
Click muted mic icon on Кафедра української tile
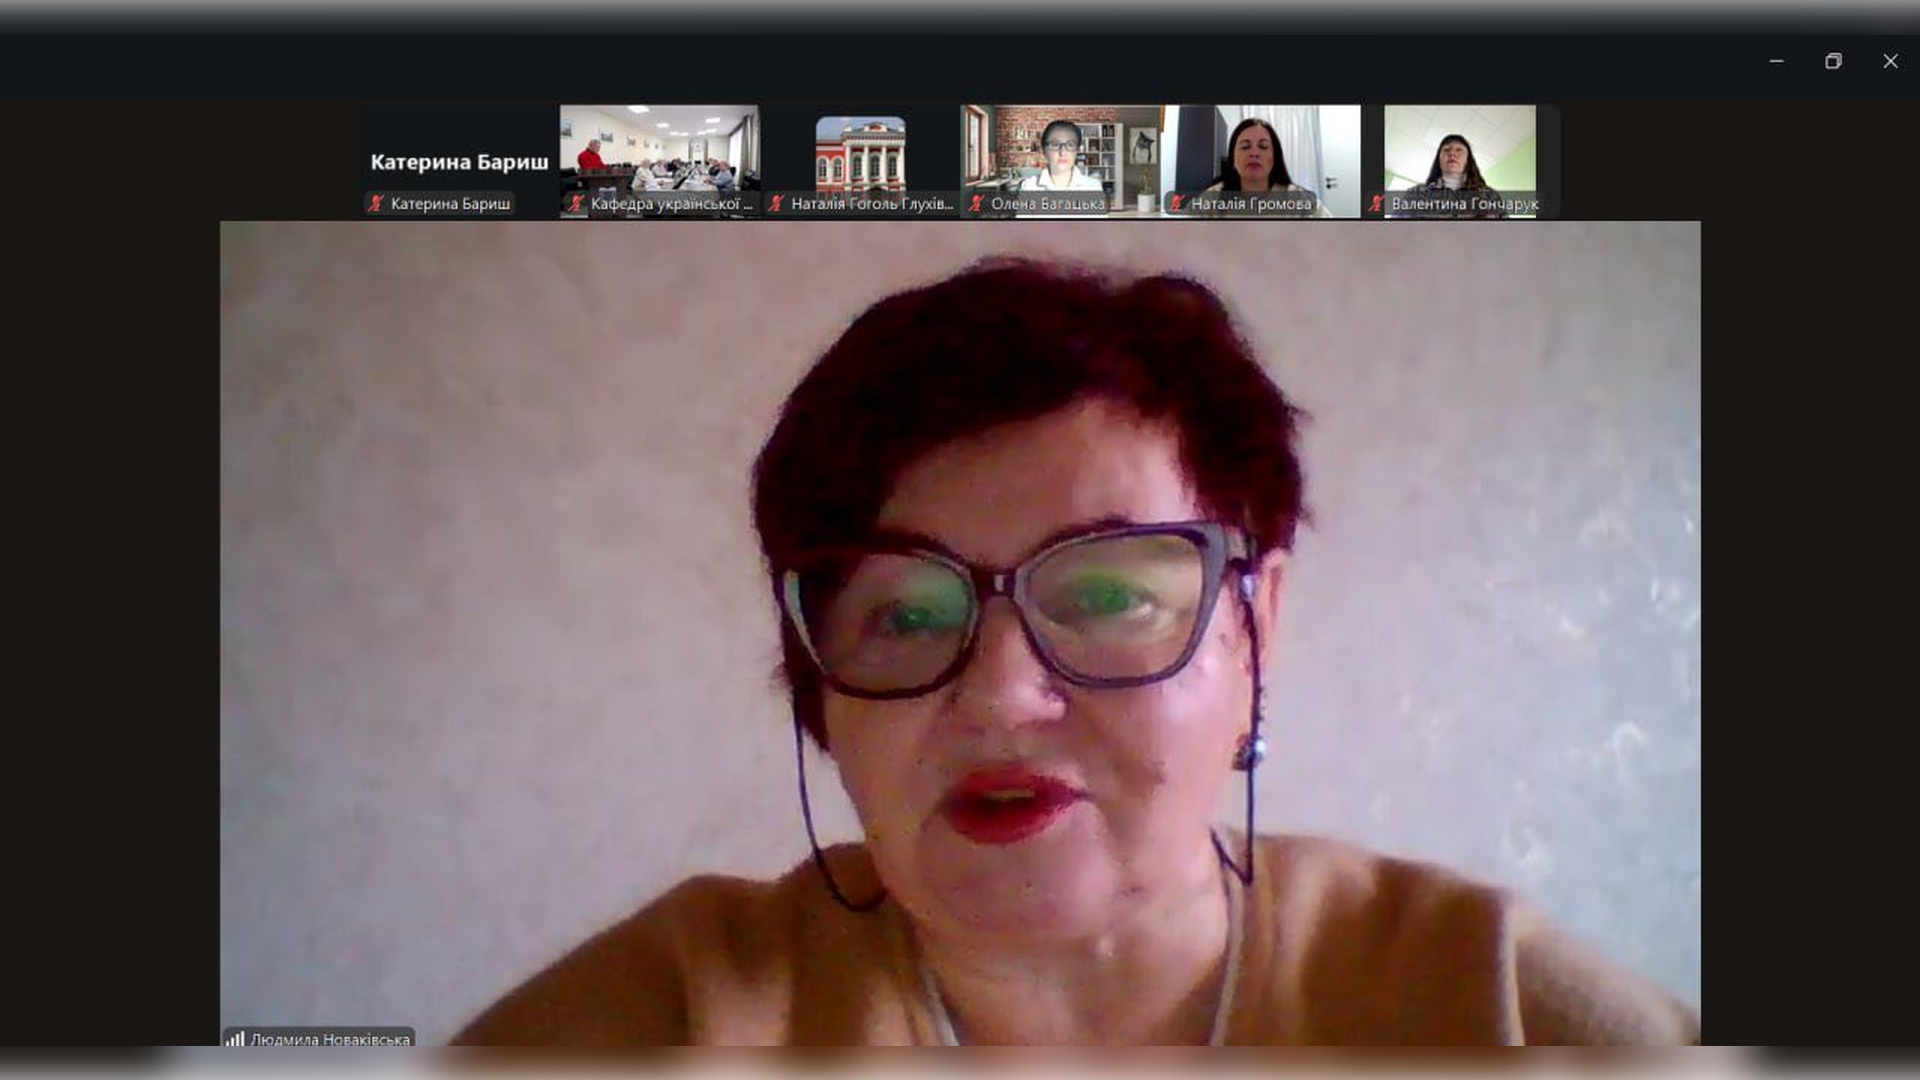click(576, 204)
